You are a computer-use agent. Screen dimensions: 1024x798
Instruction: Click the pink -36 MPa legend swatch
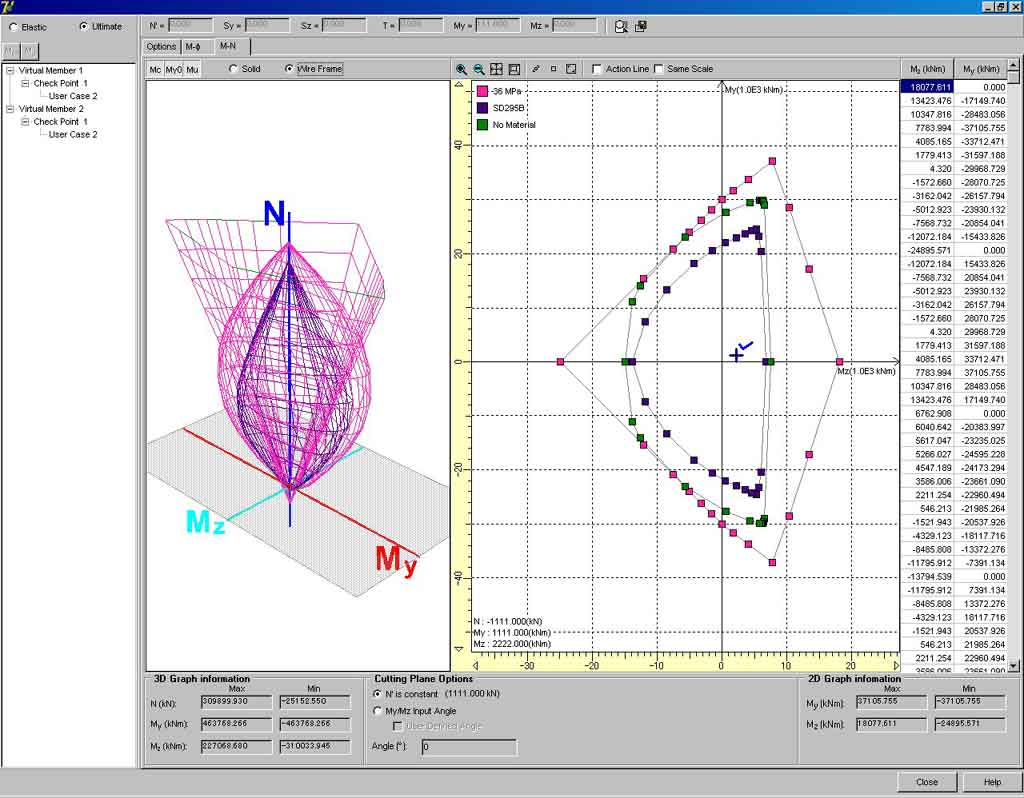pyautogui.click(x=483, y=91)
